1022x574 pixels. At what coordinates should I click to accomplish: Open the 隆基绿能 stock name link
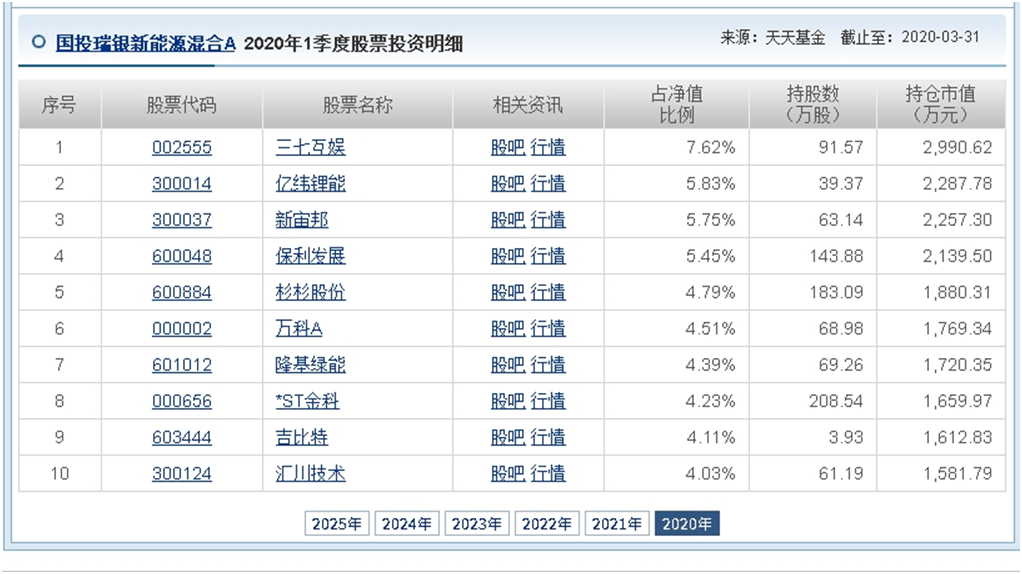[x=310, y=364]
